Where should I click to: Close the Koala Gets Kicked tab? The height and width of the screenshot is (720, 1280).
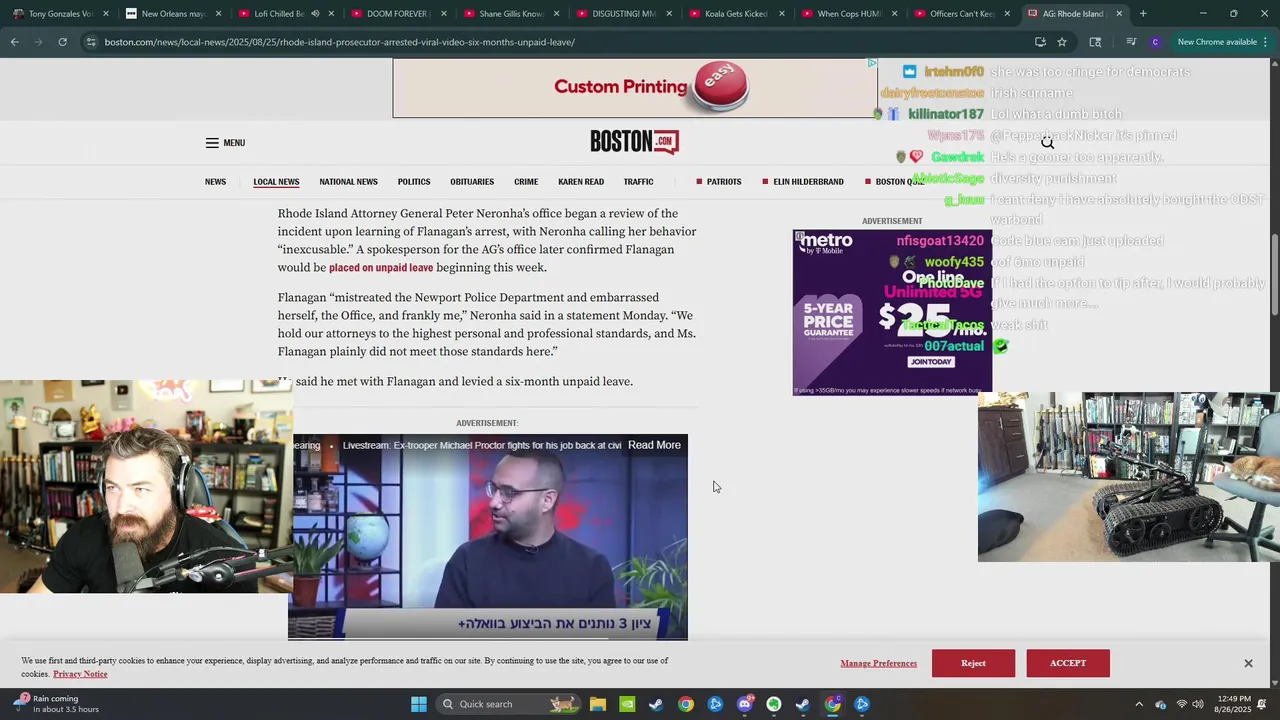pyautogui.click(x=781, y=14)
